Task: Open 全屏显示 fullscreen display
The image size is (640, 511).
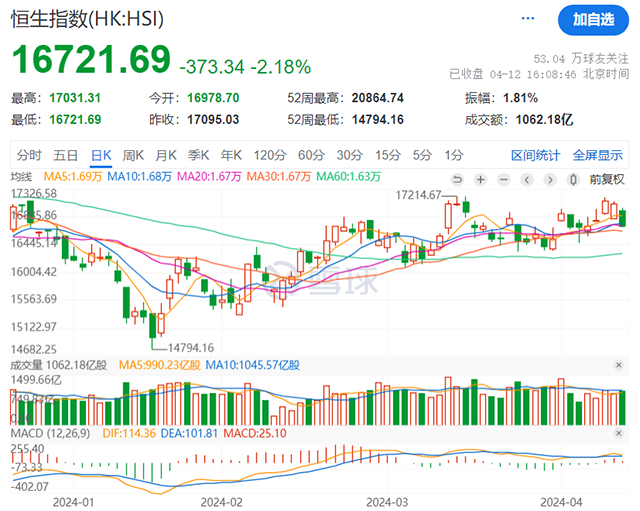Action: click(598, 156)
